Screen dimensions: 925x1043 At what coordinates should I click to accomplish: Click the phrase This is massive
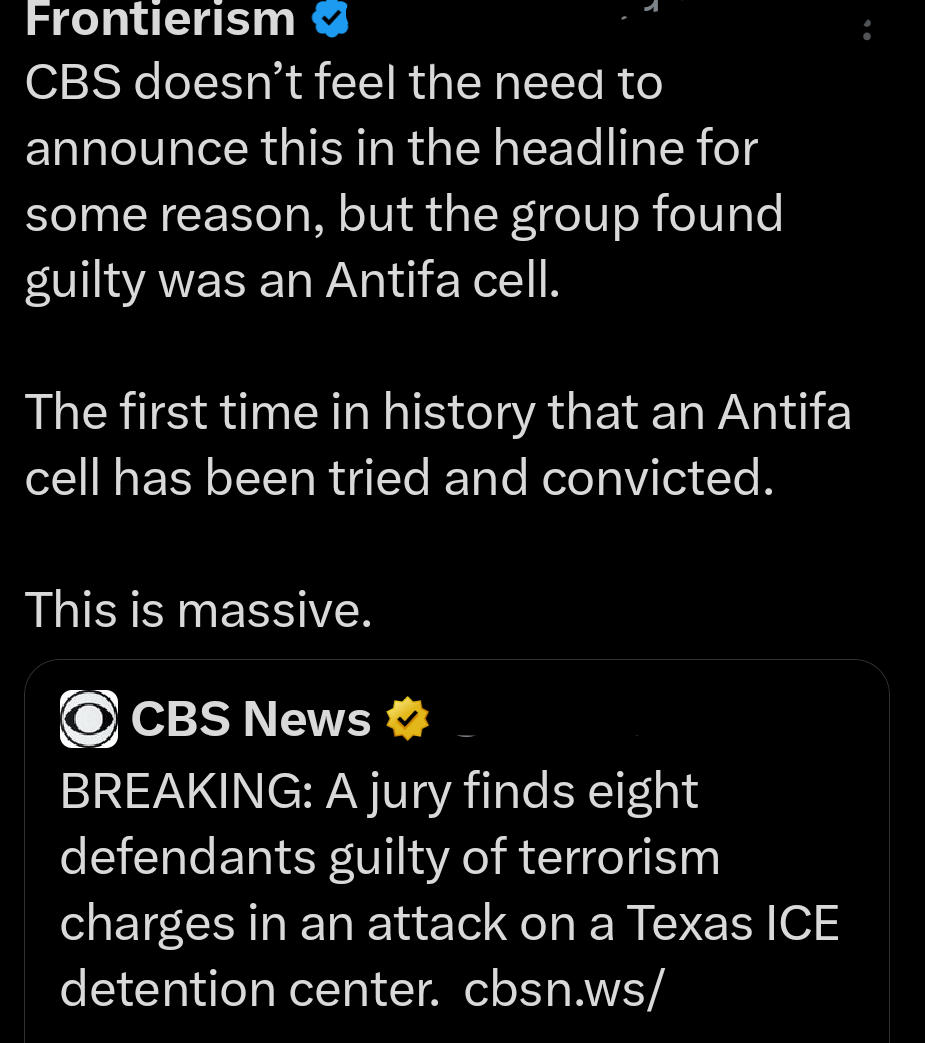click(x=197, y=609)
